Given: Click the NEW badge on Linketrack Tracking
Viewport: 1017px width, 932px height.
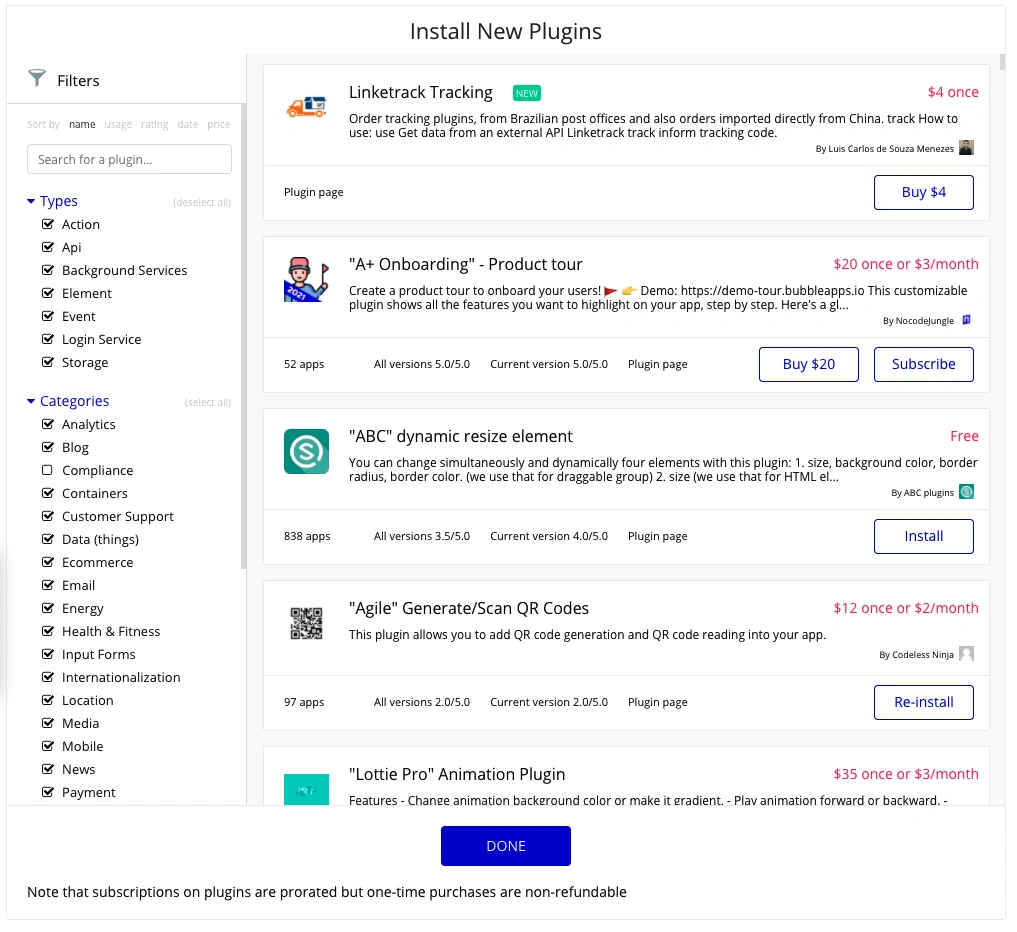Looking at the screenshot, I should 527,93.
